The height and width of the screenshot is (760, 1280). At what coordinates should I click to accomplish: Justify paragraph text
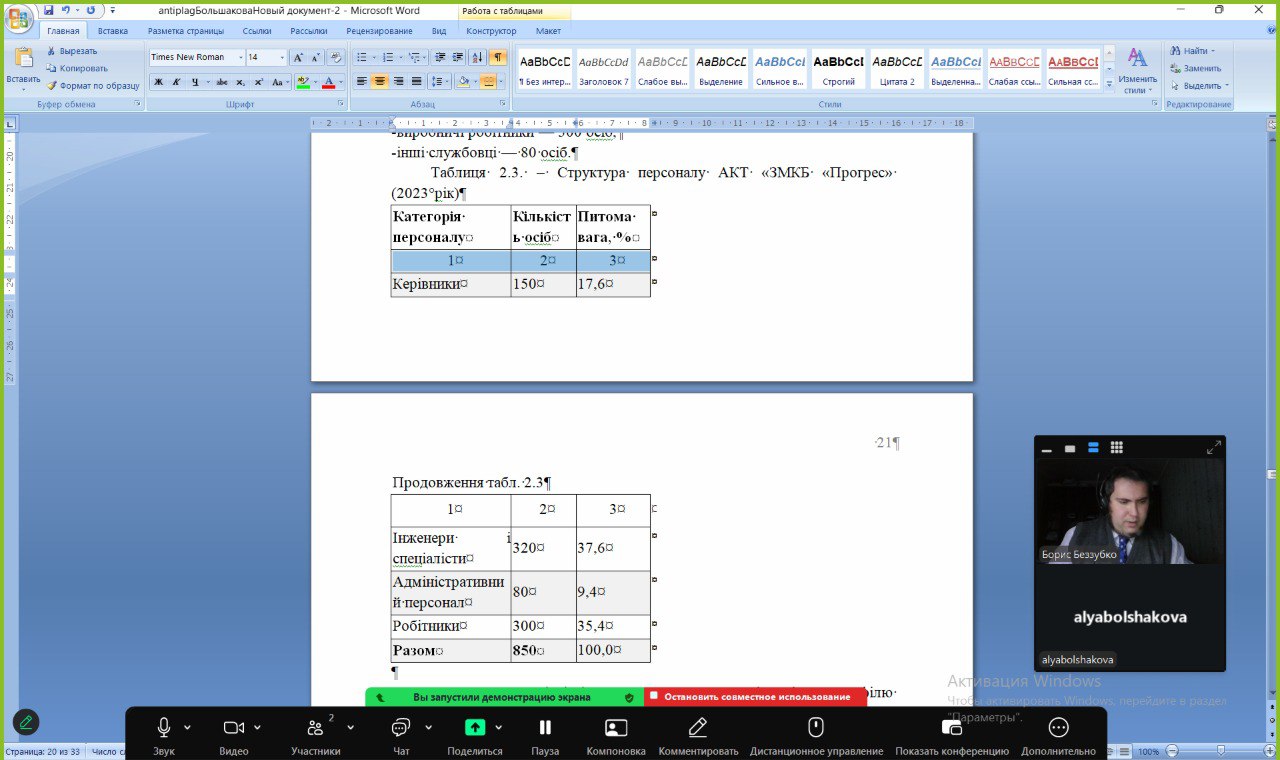click(416, 82)
